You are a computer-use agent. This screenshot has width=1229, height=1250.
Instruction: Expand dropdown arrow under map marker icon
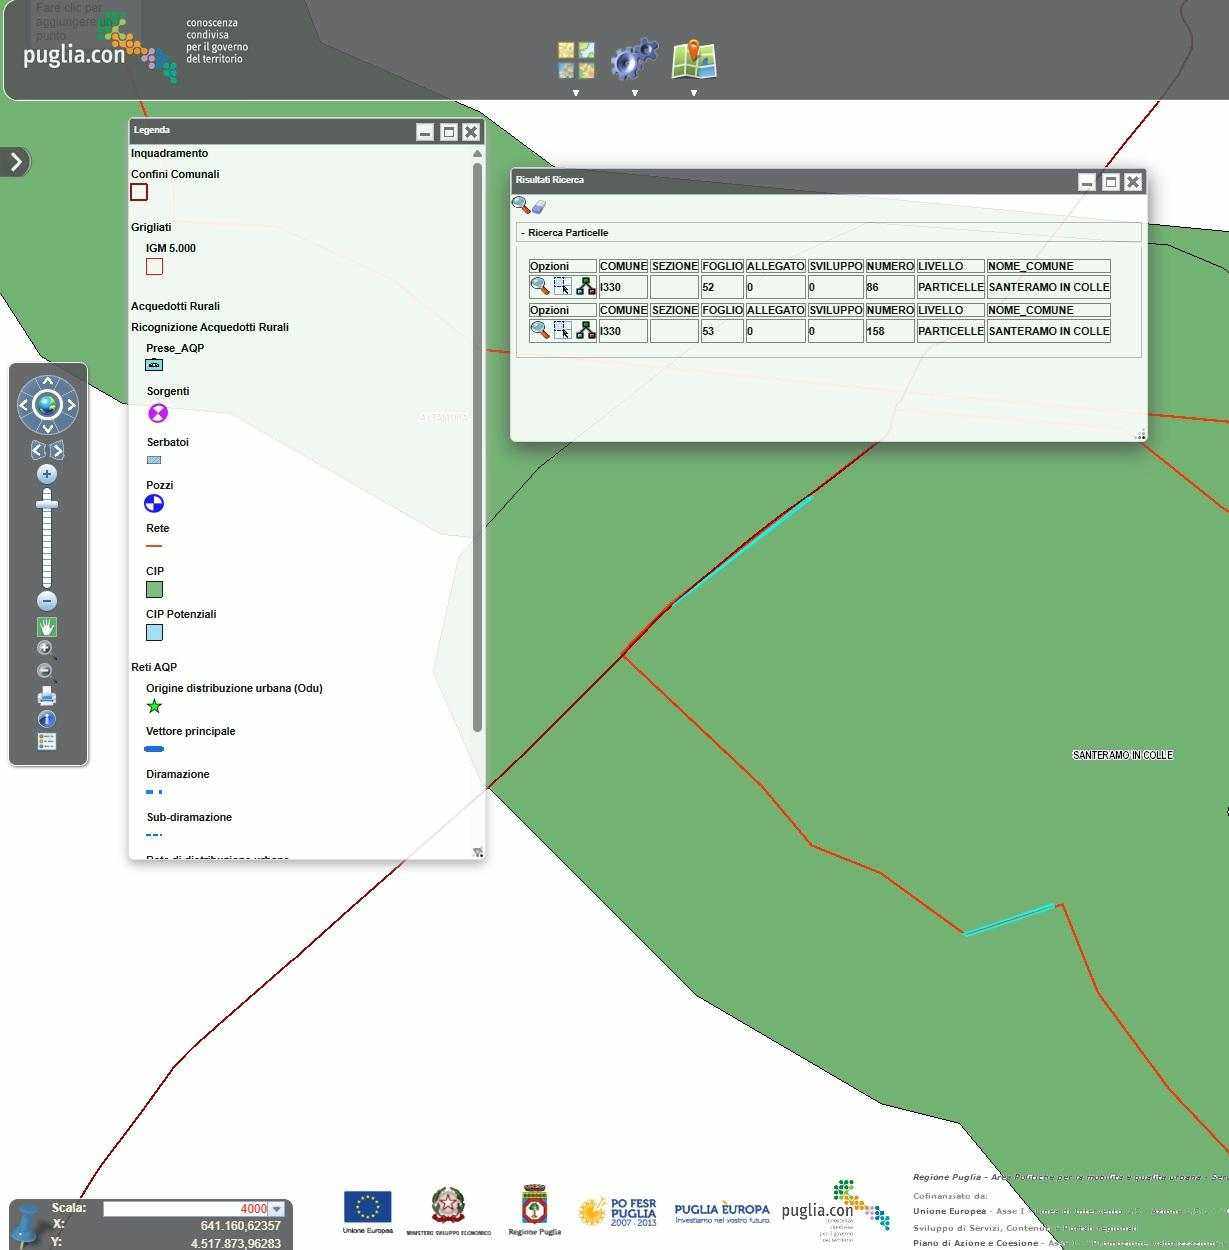click(694, 93)
